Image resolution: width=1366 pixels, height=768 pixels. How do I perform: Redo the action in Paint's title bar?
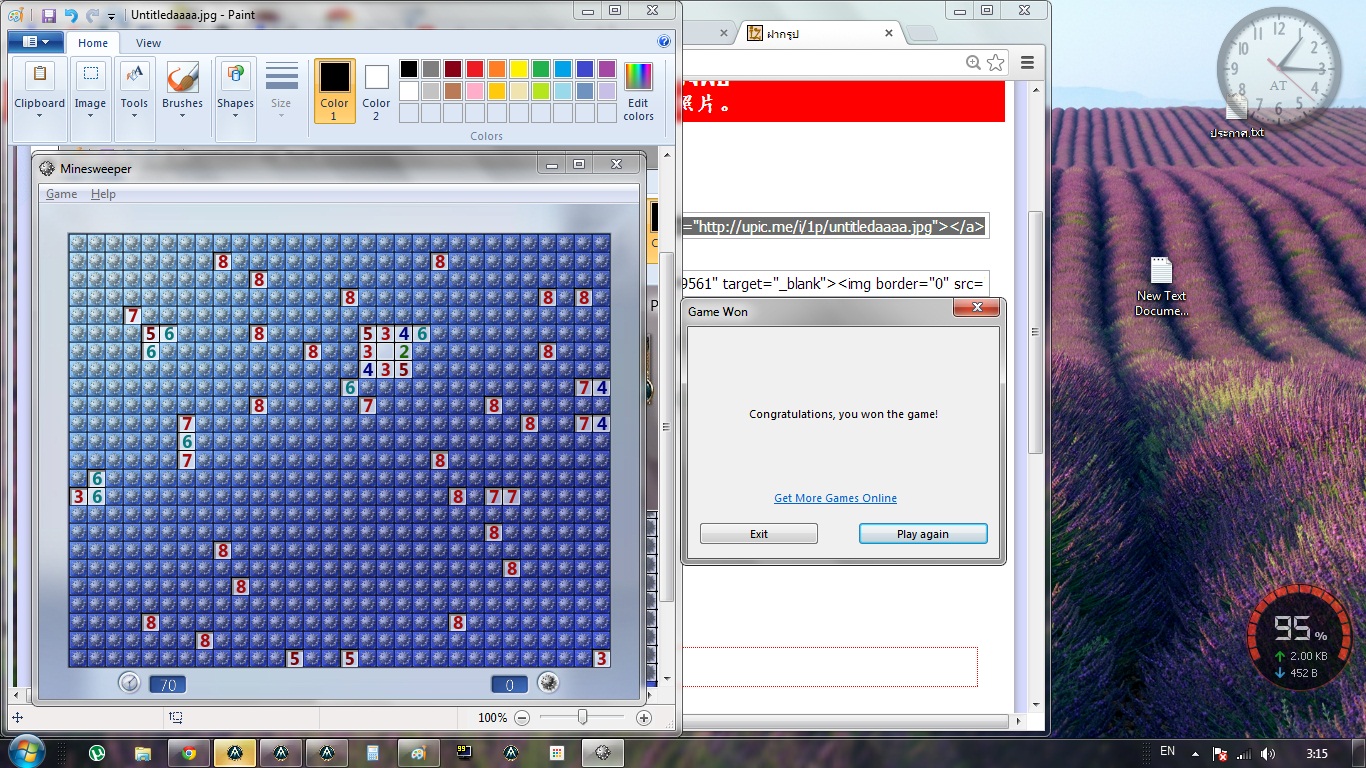point(92,16)
